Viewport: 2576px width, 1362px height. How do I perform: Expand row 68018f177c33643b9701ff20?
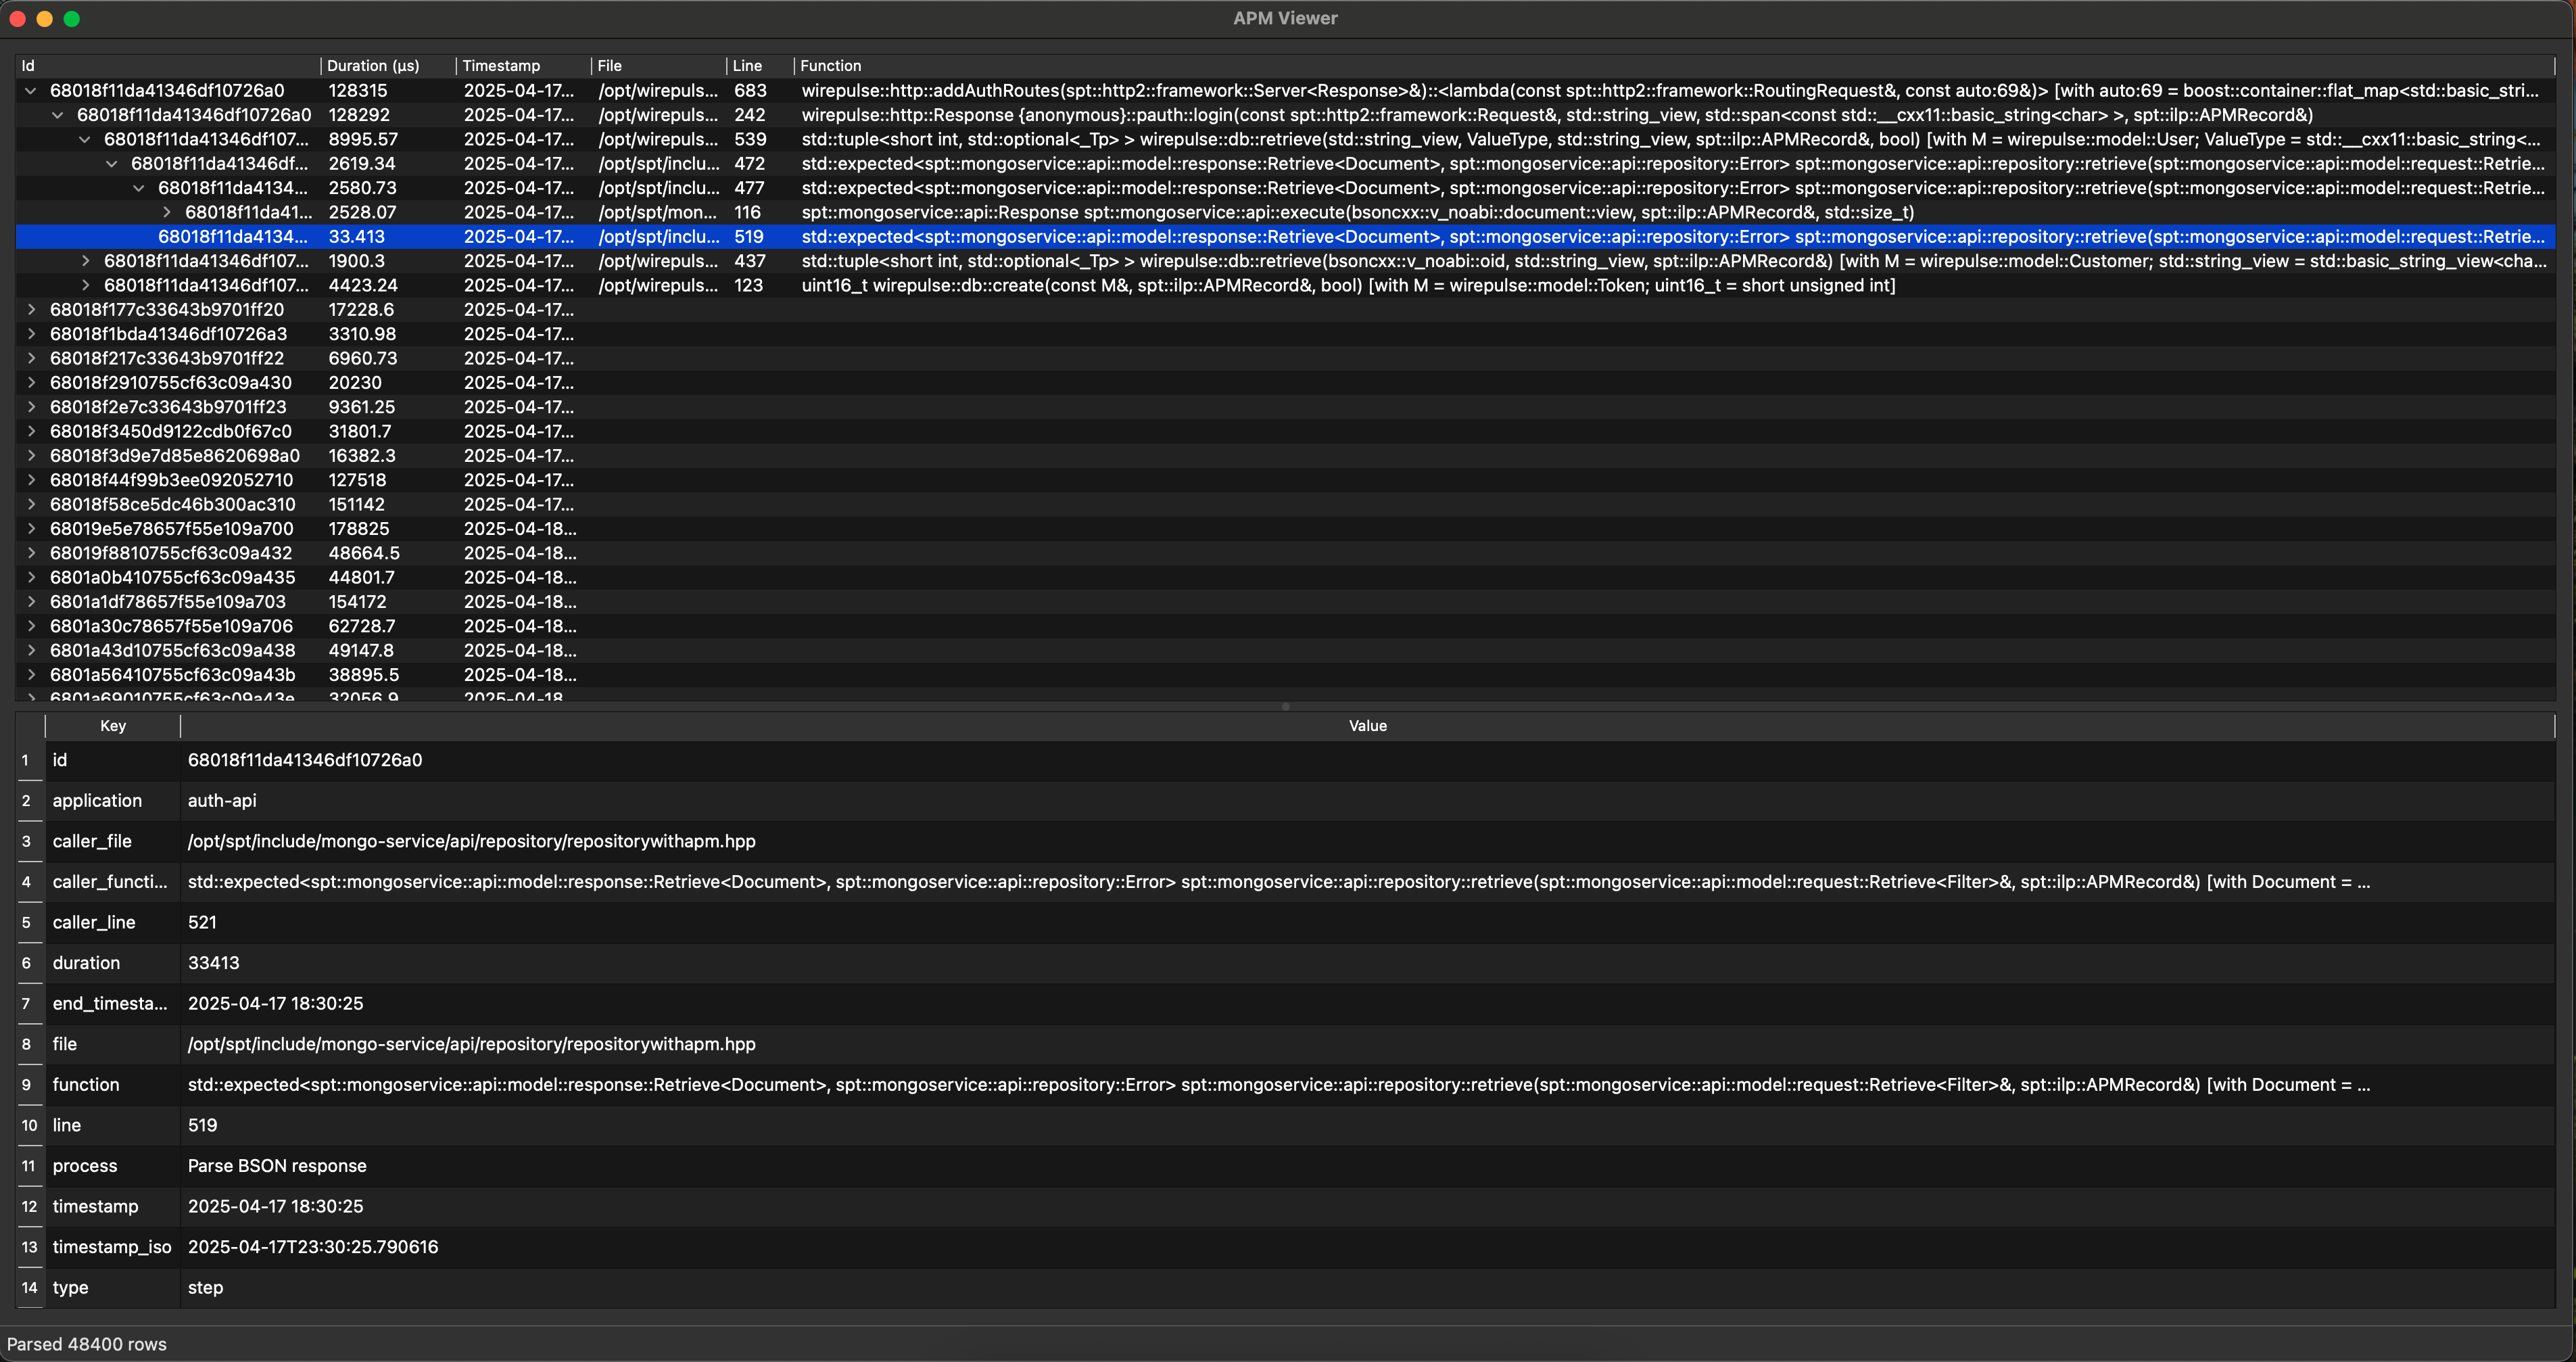tap(31, 310)
